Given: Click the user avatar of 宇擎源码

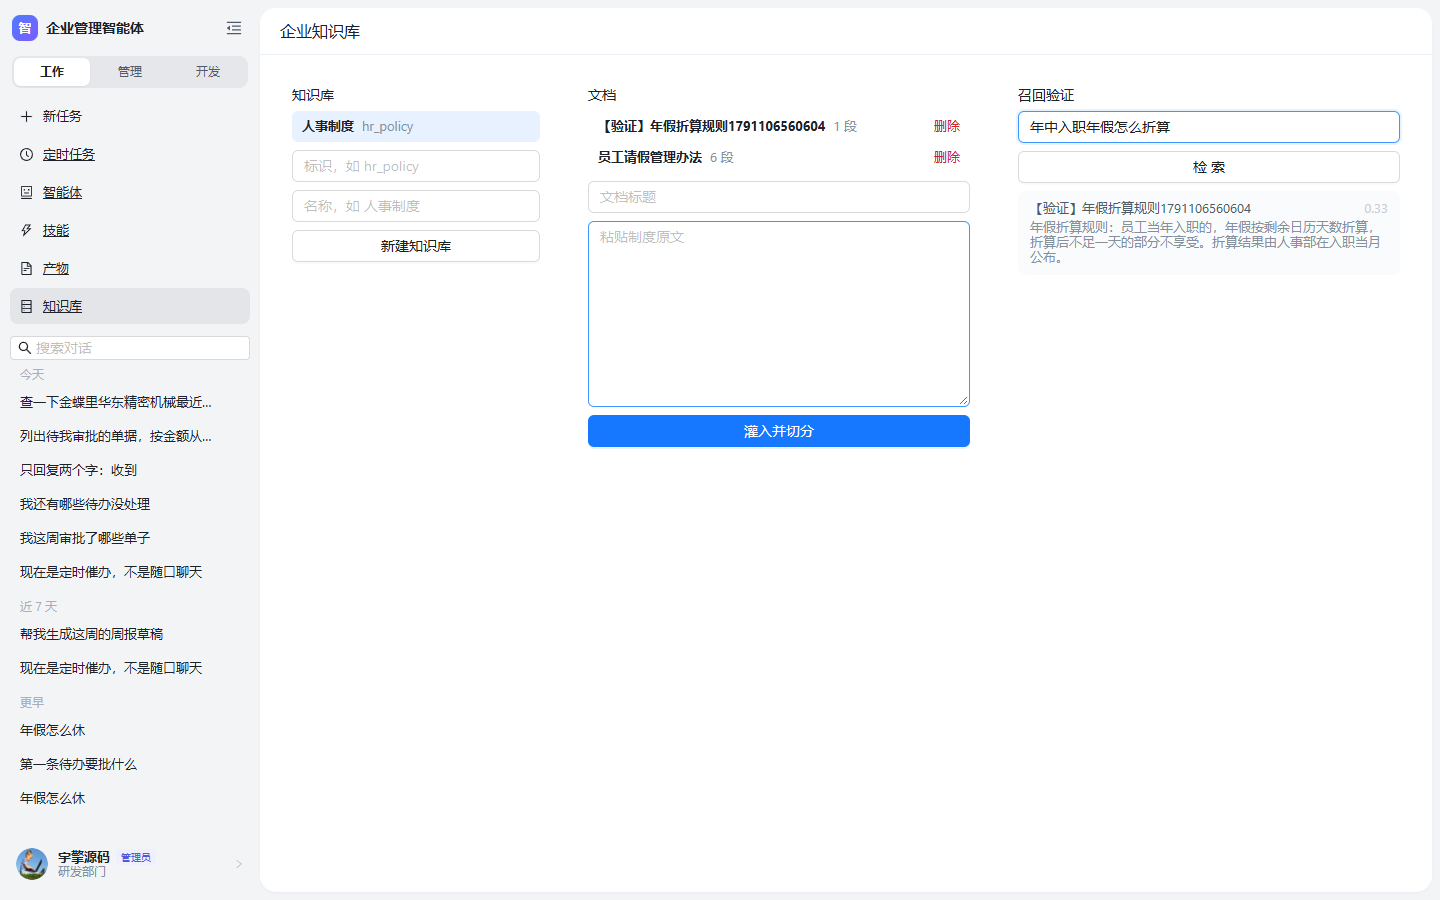Looking at the screenshot, I should tap(32, 864).
